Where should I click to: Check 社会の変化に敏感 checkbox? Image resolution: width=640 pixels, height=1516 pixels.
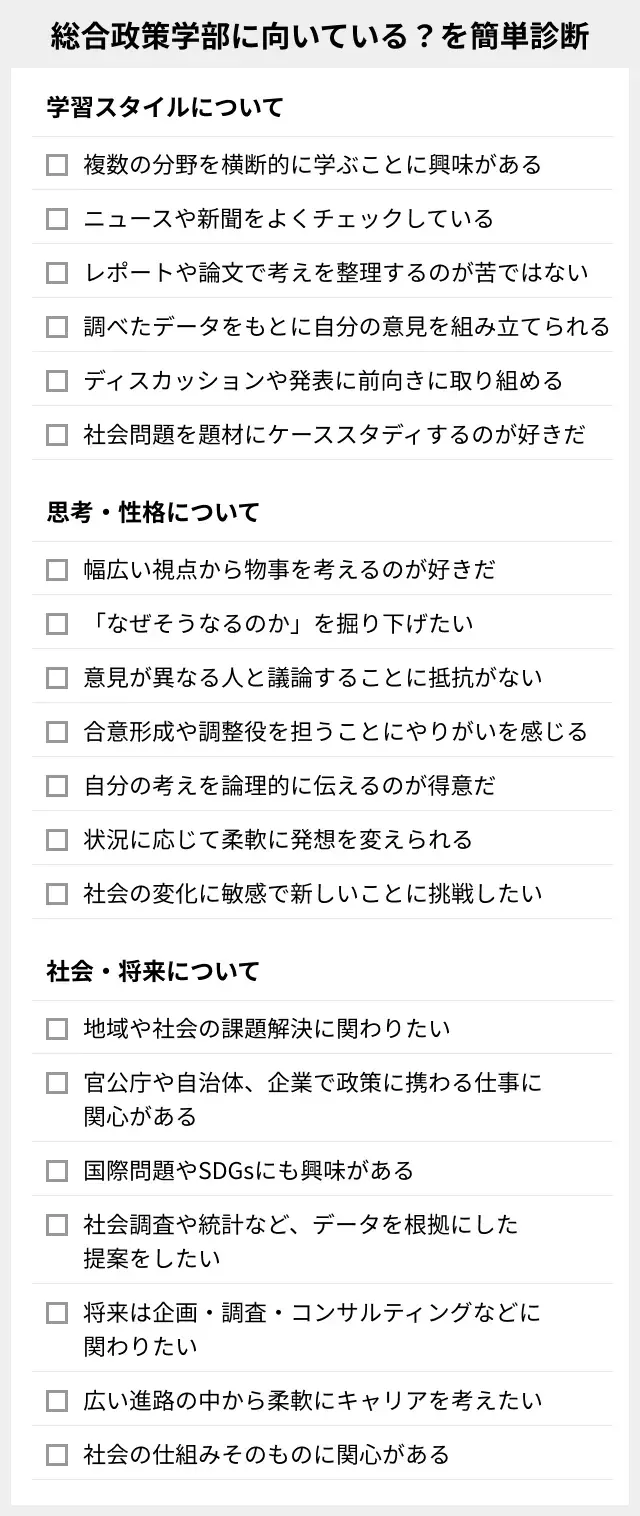[x=57, y=893]
